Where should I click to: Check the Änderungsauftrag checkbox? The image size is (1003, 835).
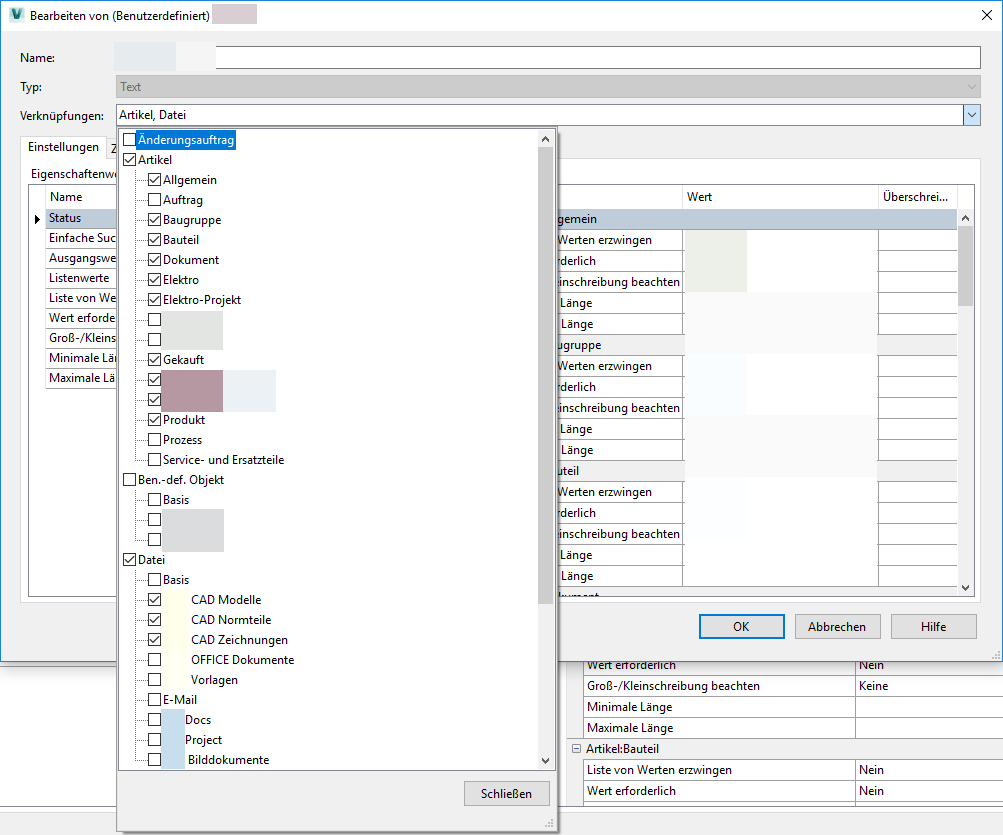coord(130,139)
